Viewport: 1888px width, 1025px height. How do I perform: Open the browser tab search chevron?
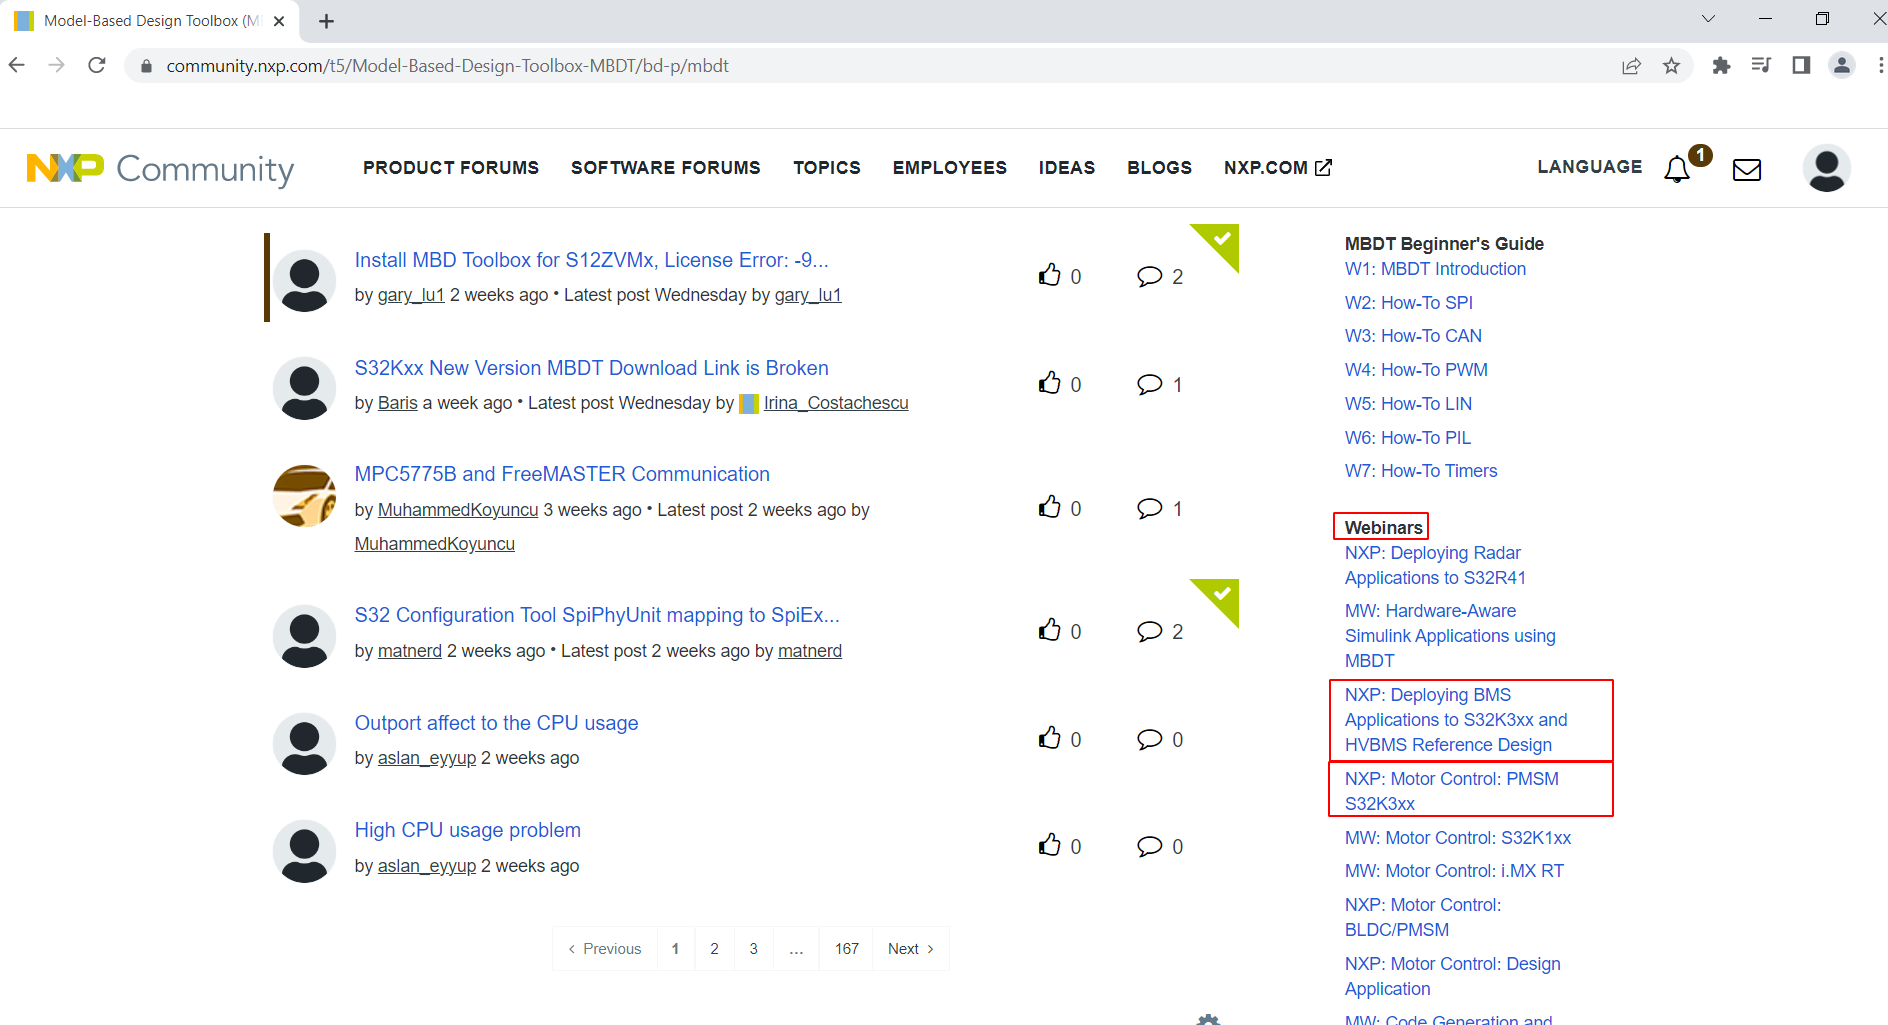tap(1708, 19)
